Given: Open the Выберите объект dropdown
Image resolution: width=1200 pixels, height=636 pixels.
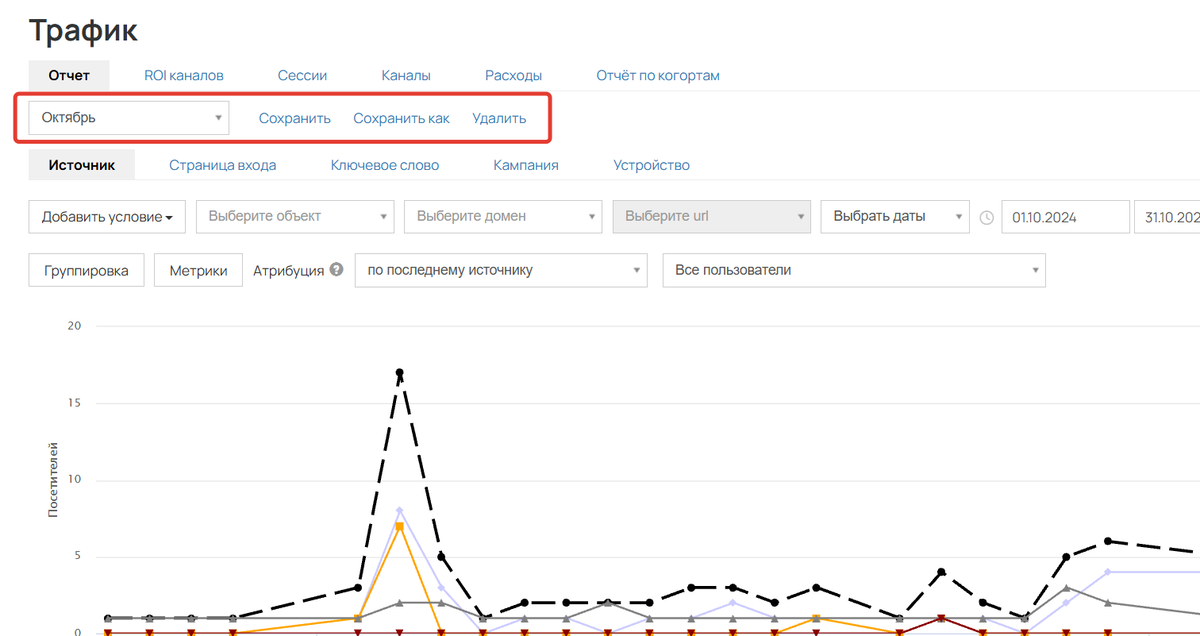Looking at the screenshot, I should pyautogui.click(x=295, y=217).
